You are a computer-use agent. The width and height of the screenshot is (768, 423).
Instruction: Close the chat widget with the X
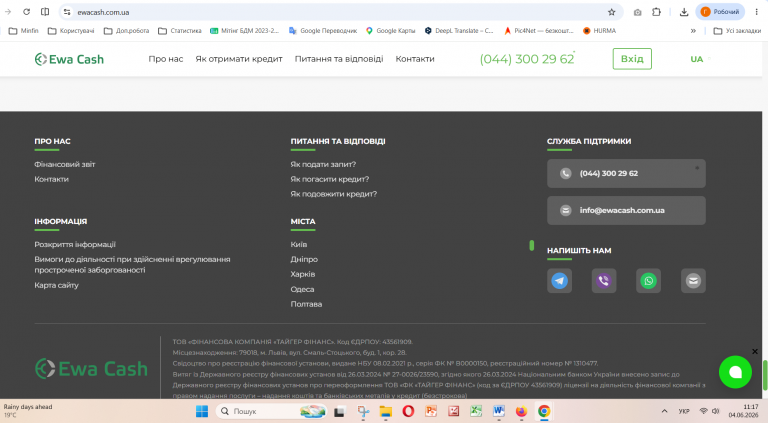(755, 352)
